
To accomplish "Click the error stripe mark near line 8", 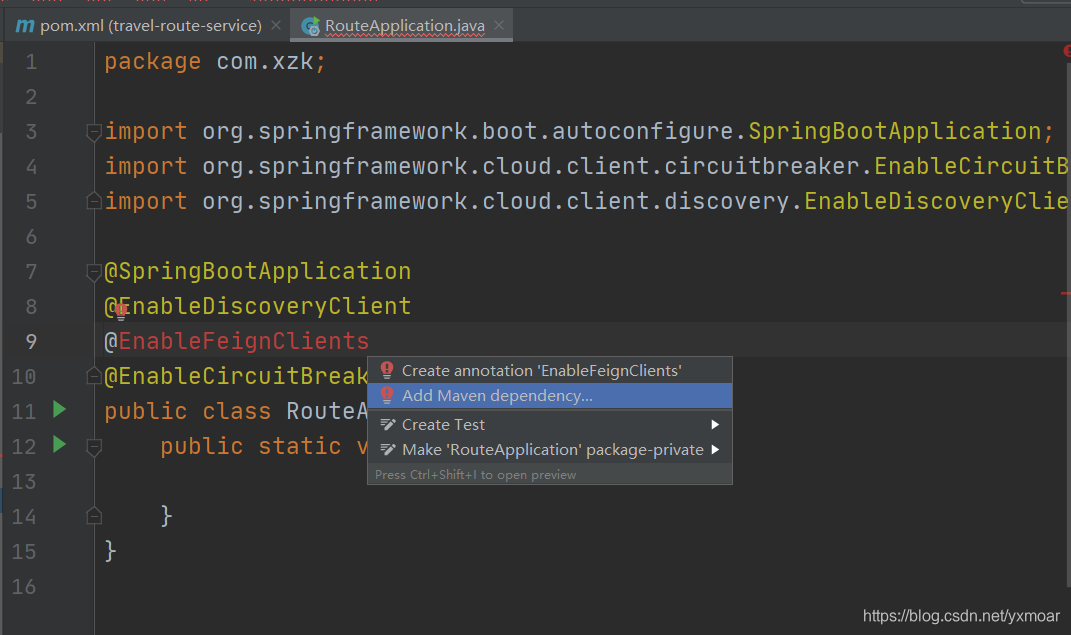I will [1066, 294].
